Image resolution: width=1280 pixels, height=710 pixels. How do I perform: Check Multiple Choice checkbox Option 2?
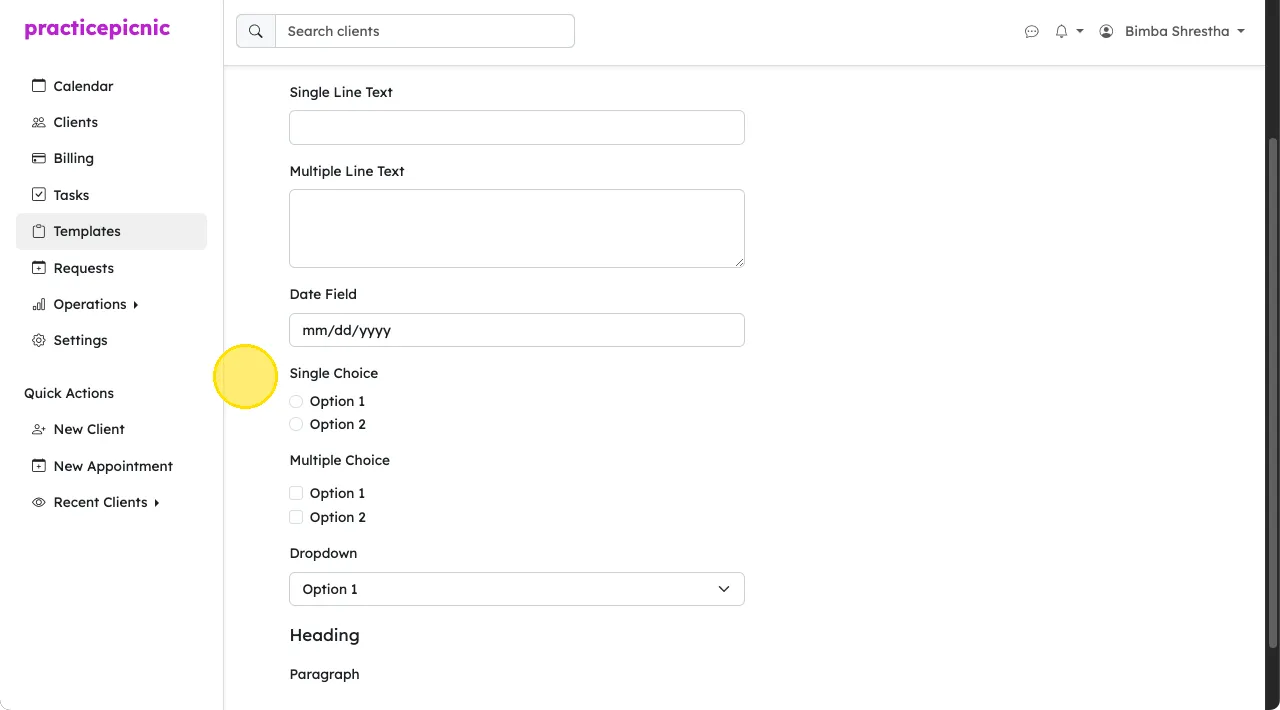[296, 517]
